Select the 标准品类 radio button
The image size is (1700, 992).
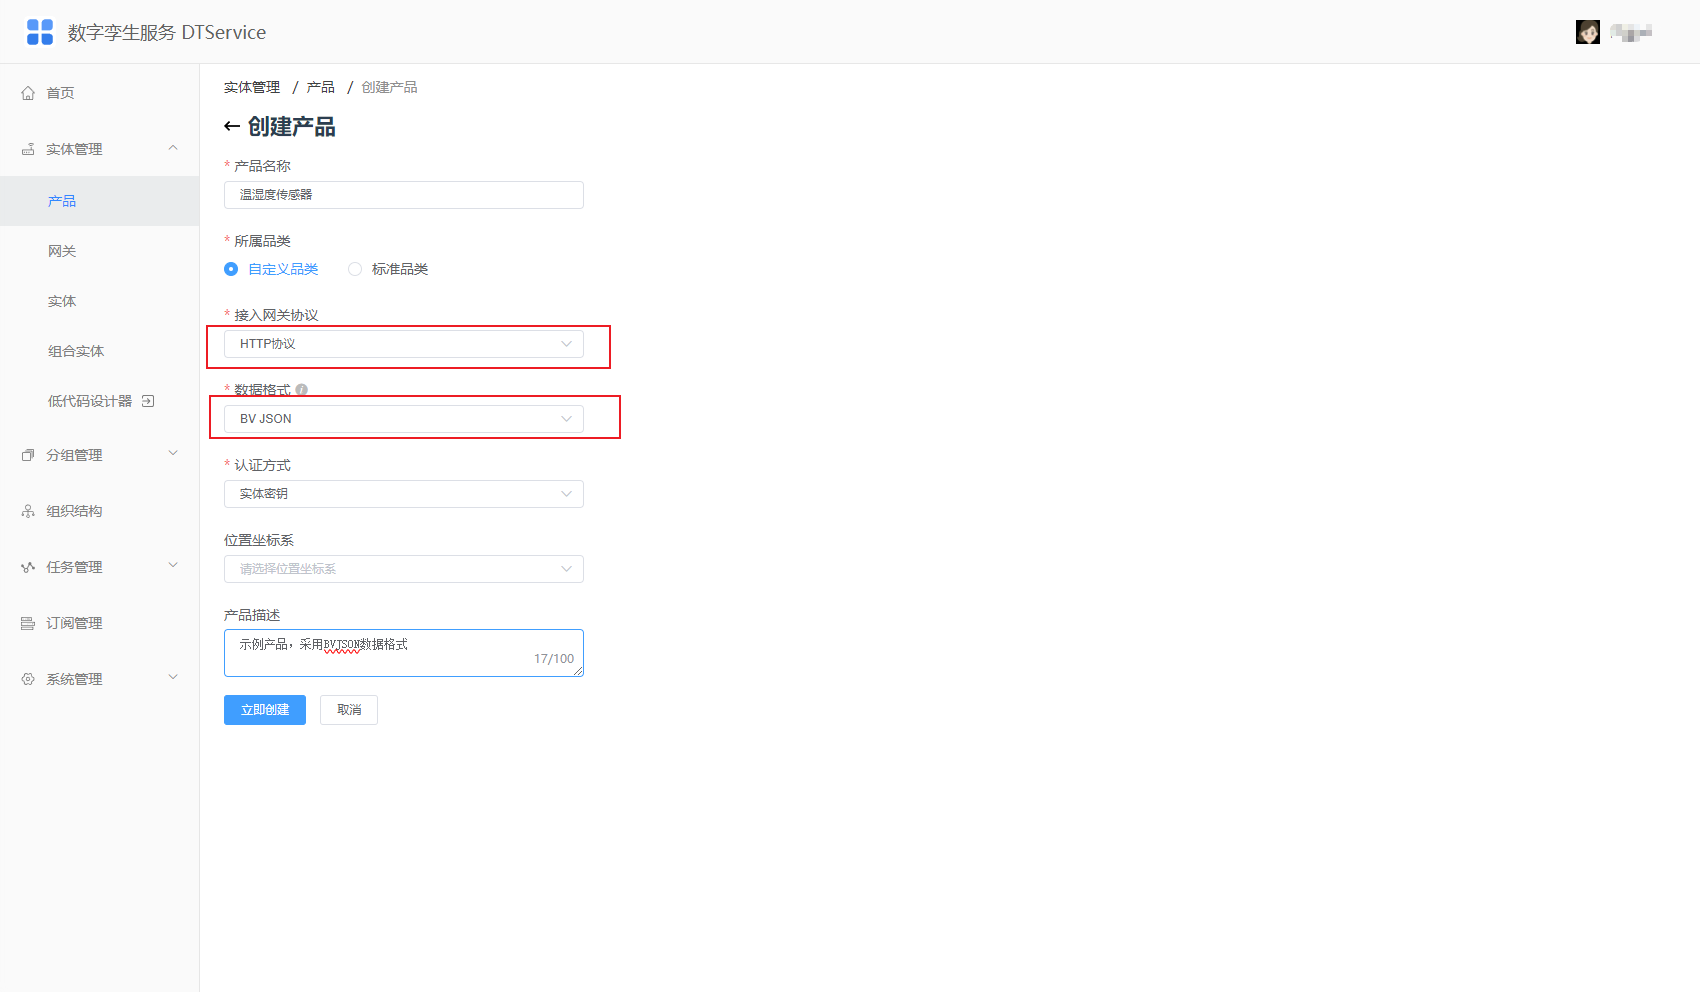(355, 269)
